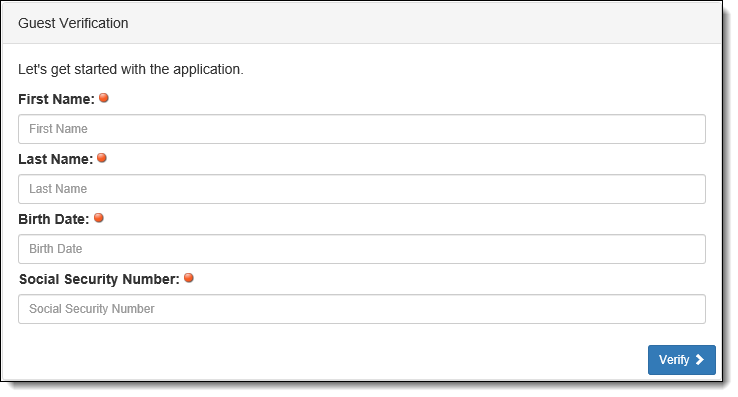Click the red required dot beside Last Name

click(102, 158)
